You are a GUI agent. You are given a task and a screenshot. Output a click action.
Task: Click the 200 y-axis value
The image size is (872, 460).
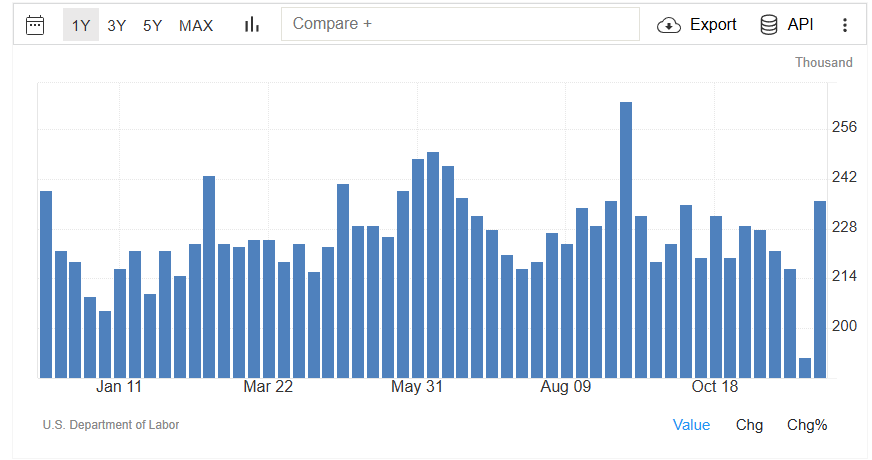click(844, 326)
